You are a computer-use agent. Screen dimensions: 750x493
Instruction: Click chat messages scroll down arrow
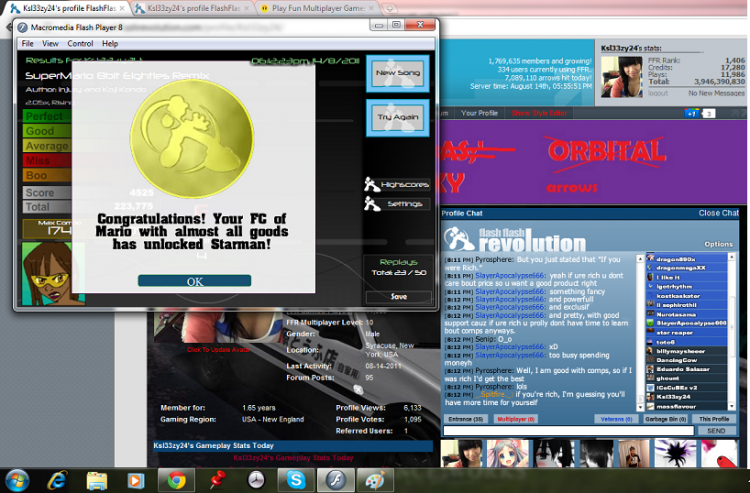pos(640,407)
